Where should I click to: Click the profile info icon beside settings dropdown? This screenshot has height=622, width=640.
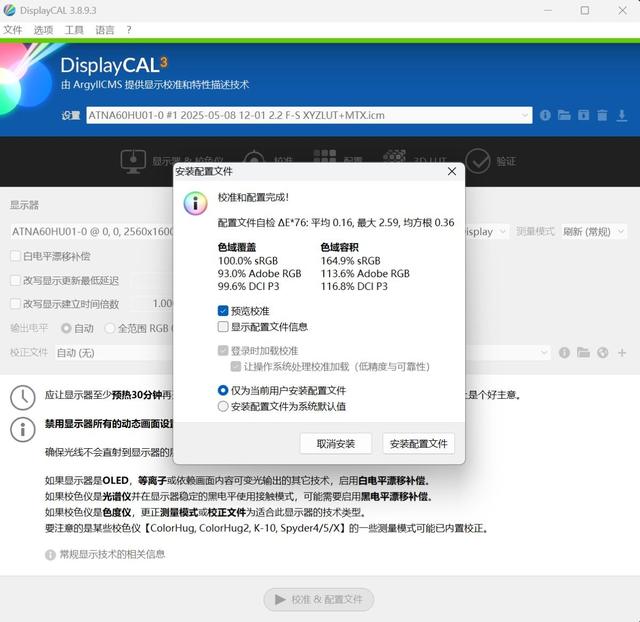click(x=545, y=116)
